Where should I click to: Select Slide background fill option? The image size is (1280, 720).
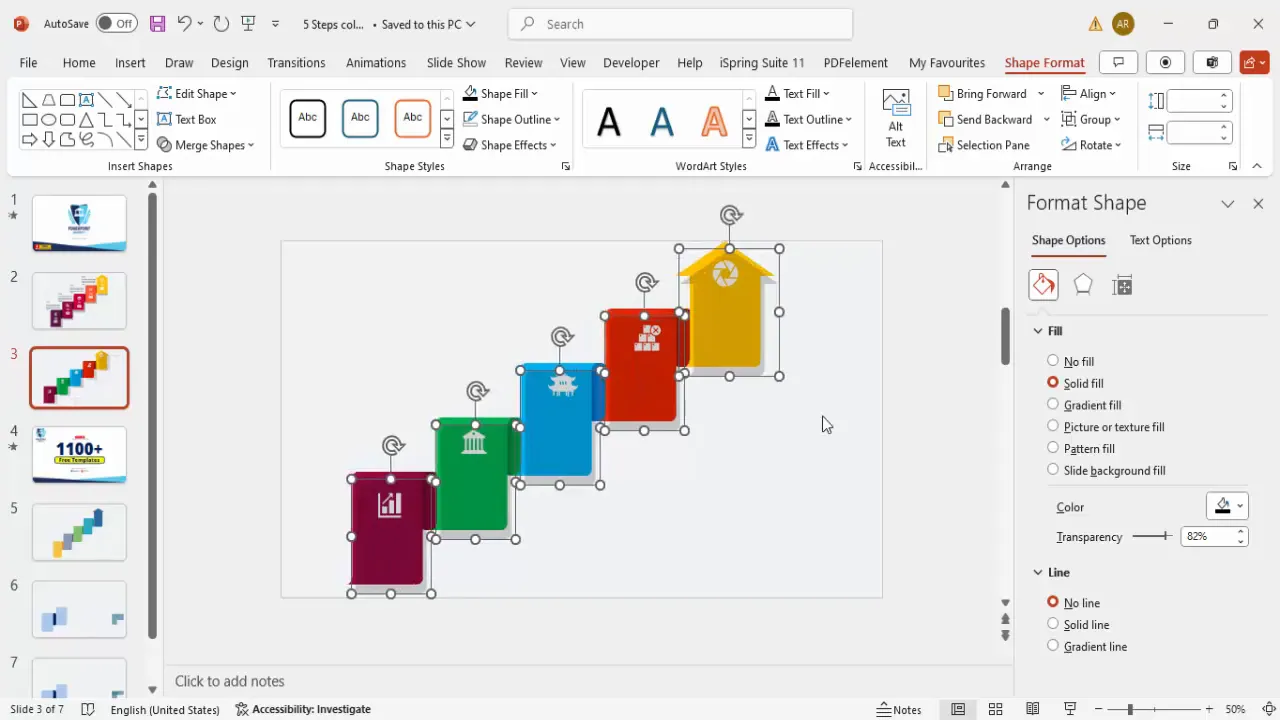point(1106,470)
